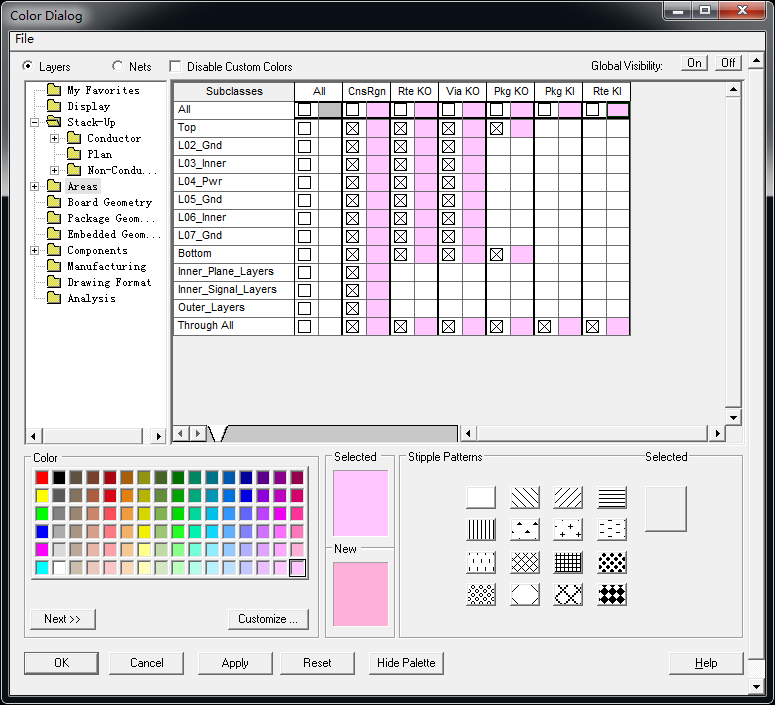The height and width of the screenshot is (705, 775).
Task: Open the Manufacturing folder in the tree
Action: coord(106,266)
